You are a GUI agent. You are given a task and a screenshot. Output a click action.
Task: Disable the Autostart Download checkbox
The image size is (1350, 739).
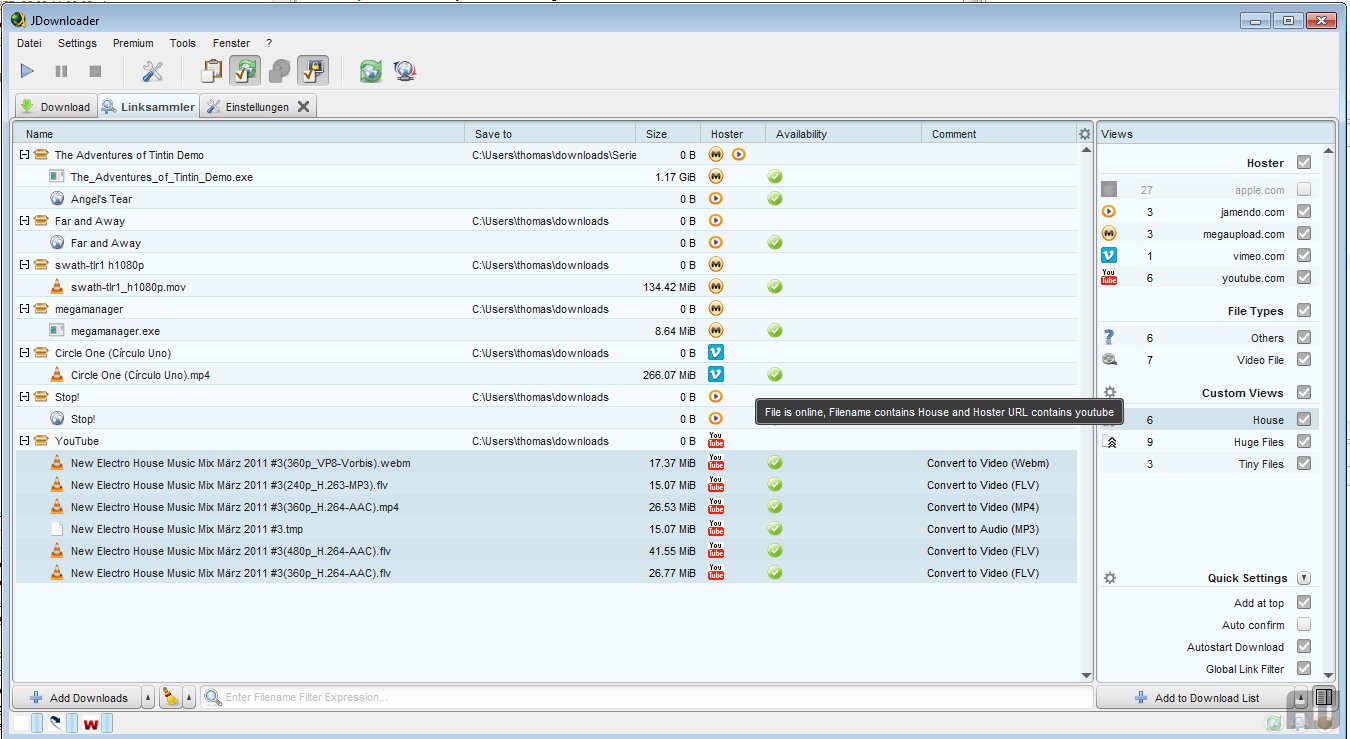click(1304, 646)
